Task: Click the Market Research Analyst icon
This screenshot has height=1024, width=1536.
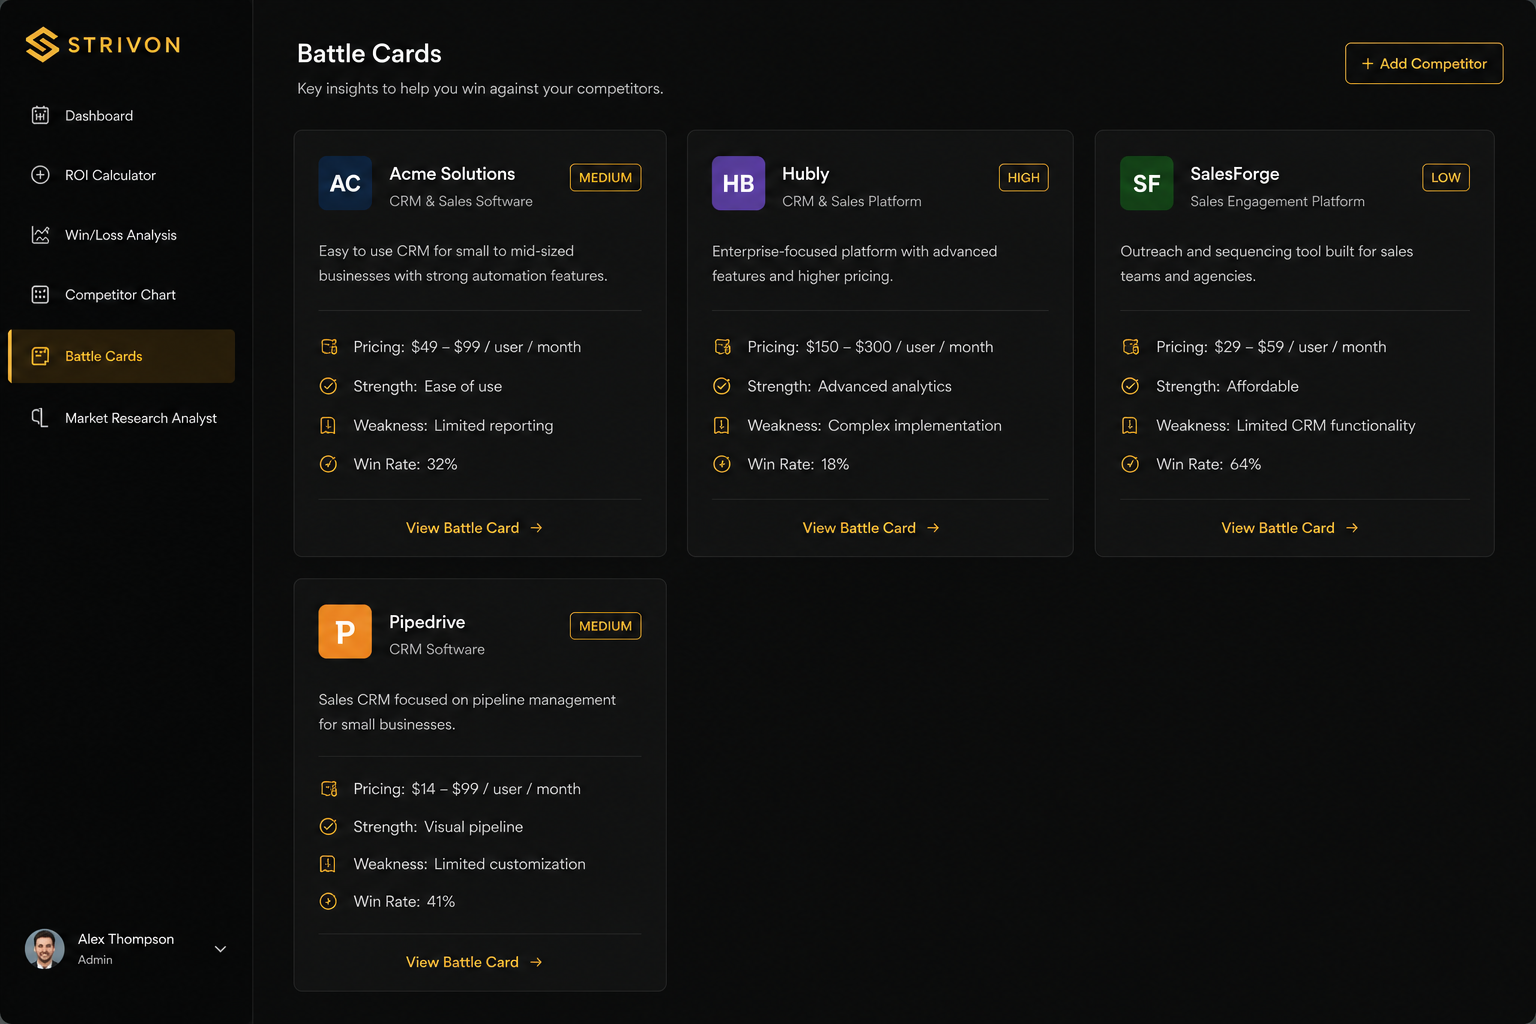Action: pyautogui.click(x=40, y=418)
